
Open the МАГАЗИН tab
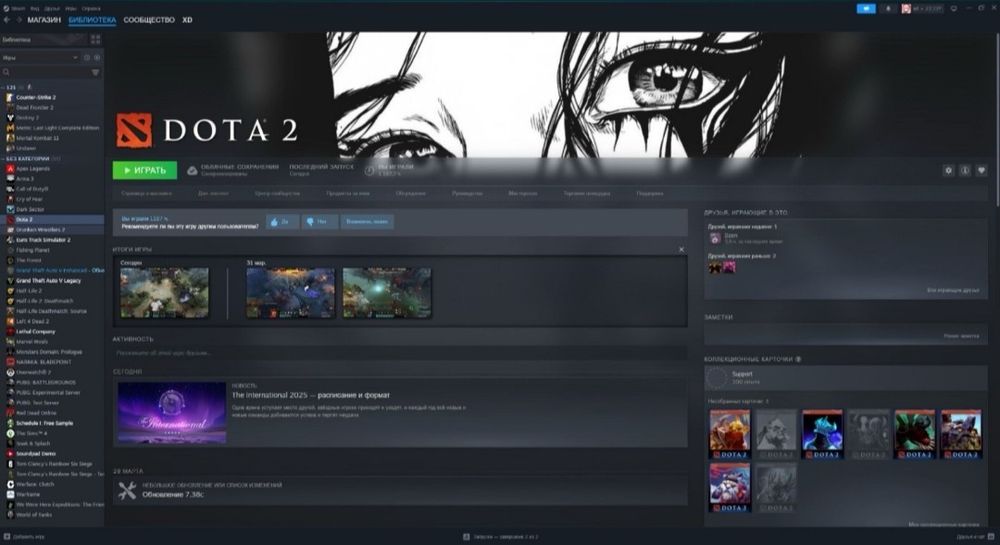tap(44, 20)
